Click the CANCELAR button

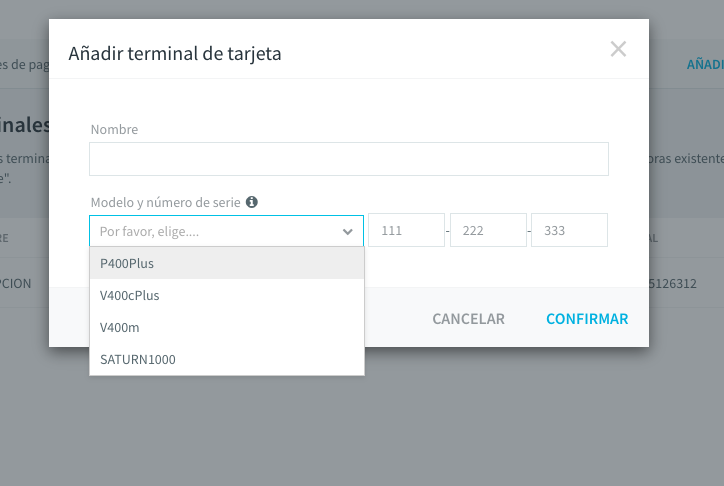pyautogui.click(x=468, y=319)
